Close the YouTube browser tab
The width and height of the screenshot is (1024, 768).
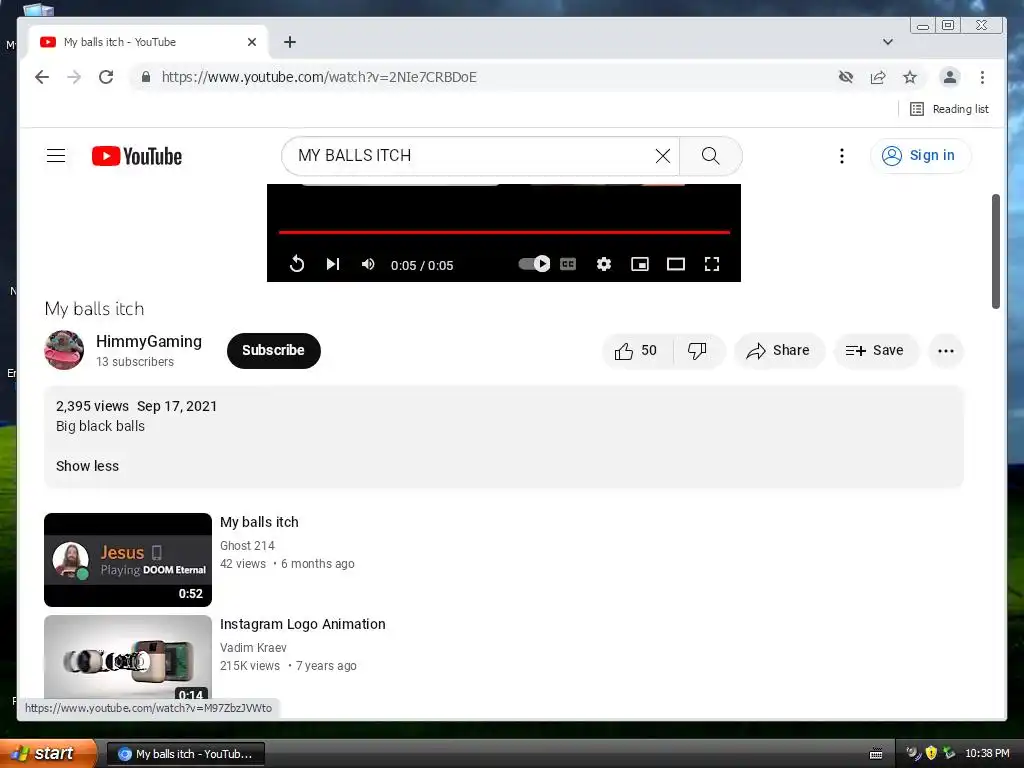point(252,42)
